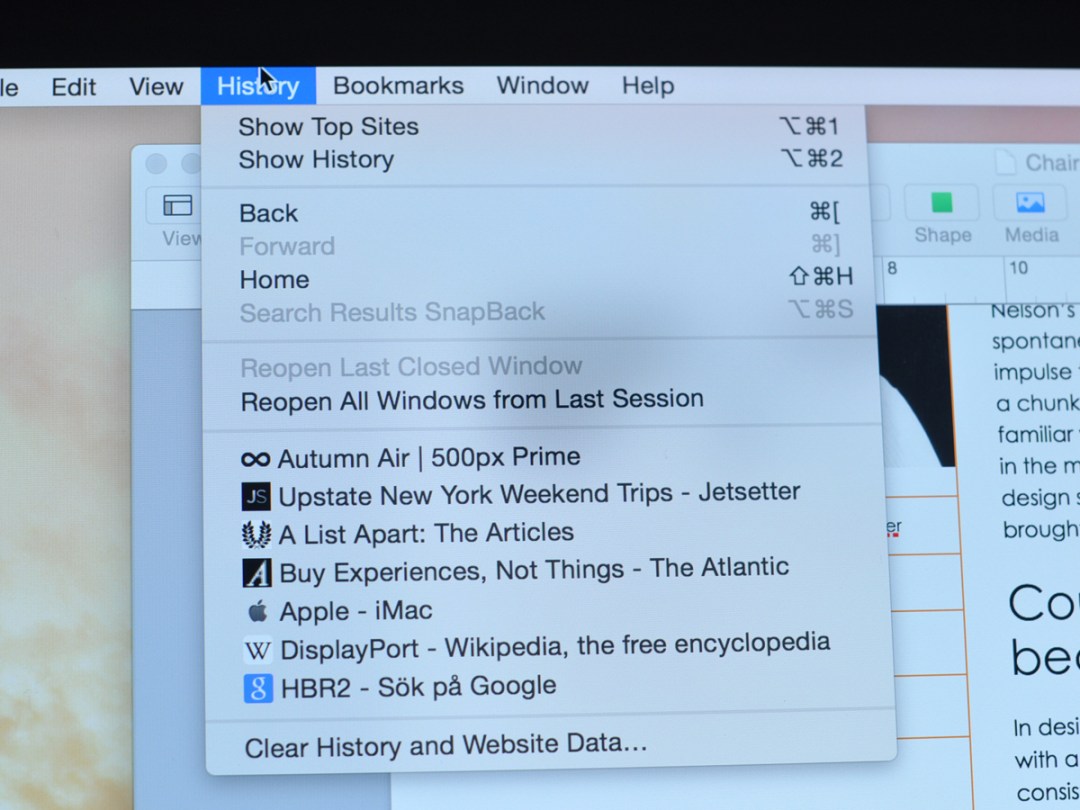1080x810 pixels.
Task: Click the Google g favicon
Action: 258,689
